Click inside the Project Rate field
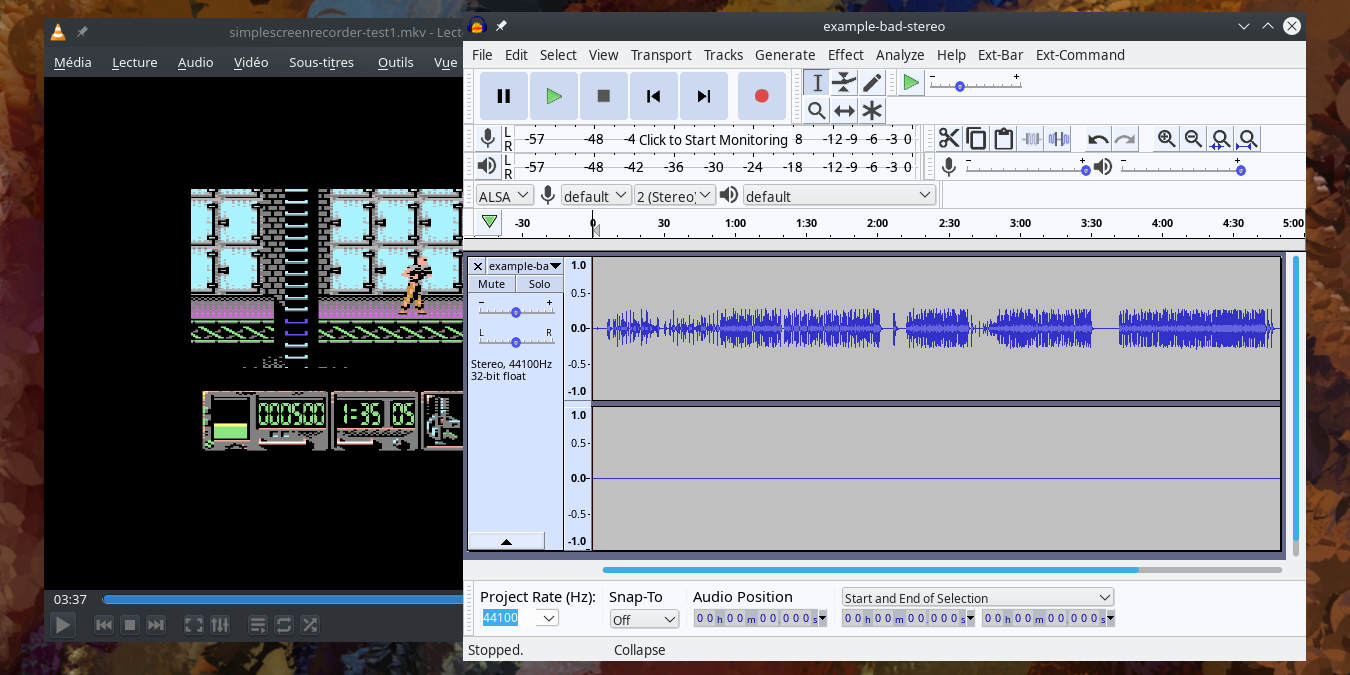 point(500,618)
